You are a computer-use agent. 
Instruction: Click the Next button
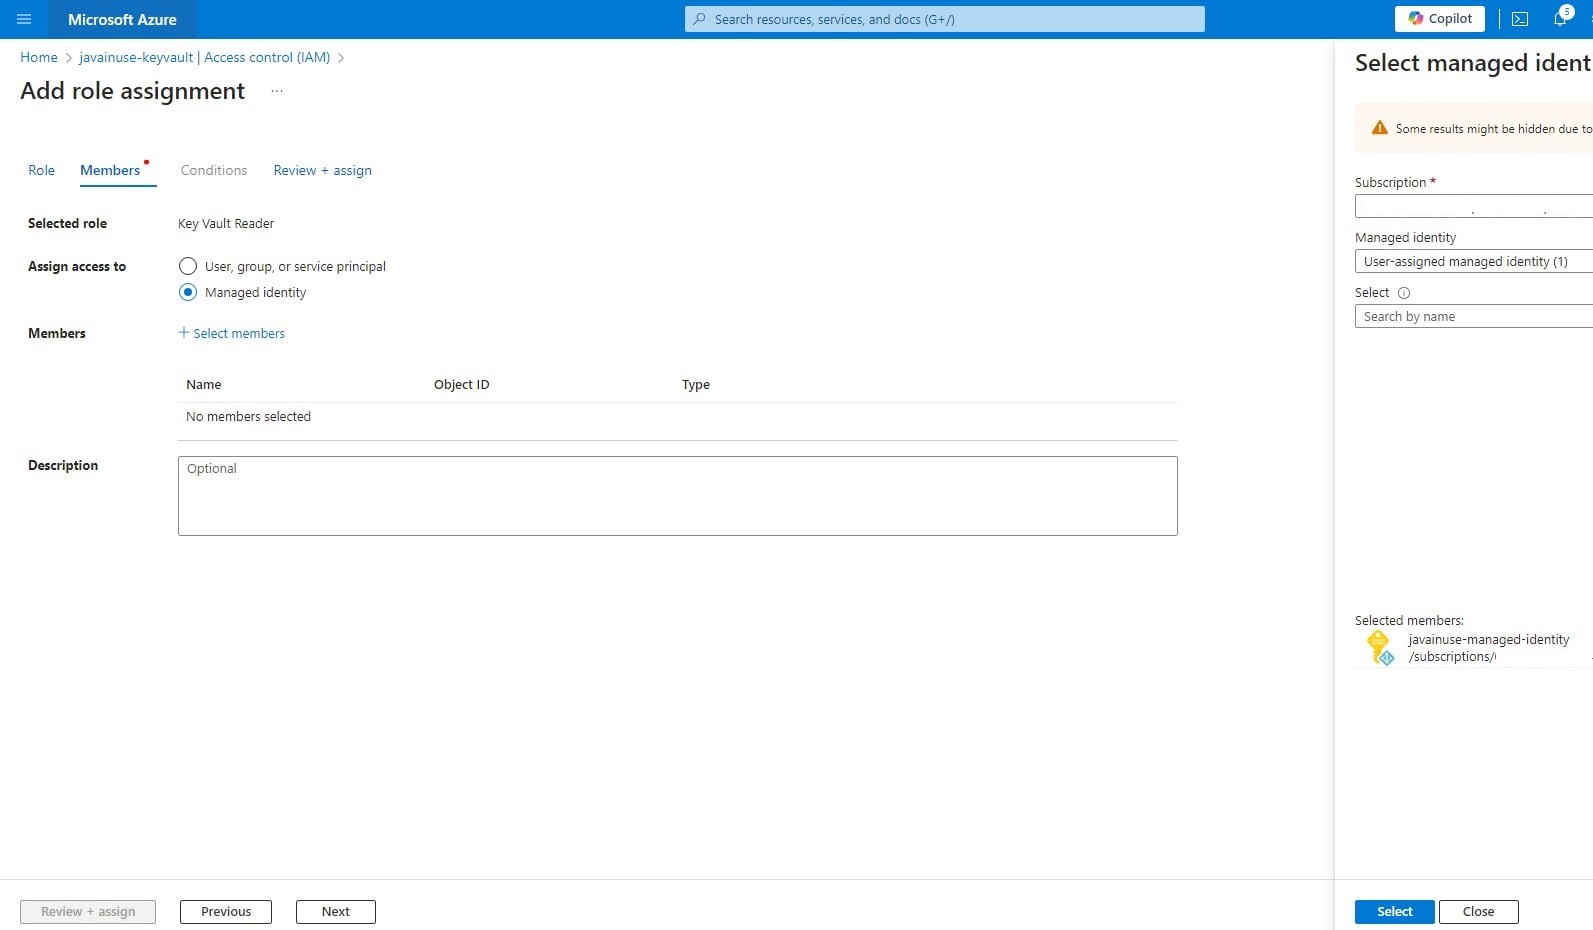(x=336, y=912)
